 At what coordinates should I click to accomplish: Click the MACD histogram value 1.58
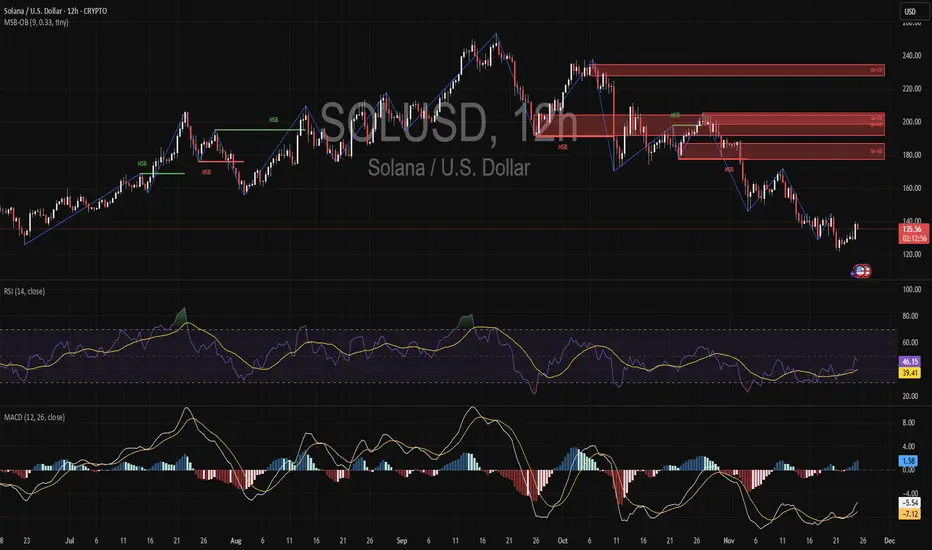coord(908,461)
